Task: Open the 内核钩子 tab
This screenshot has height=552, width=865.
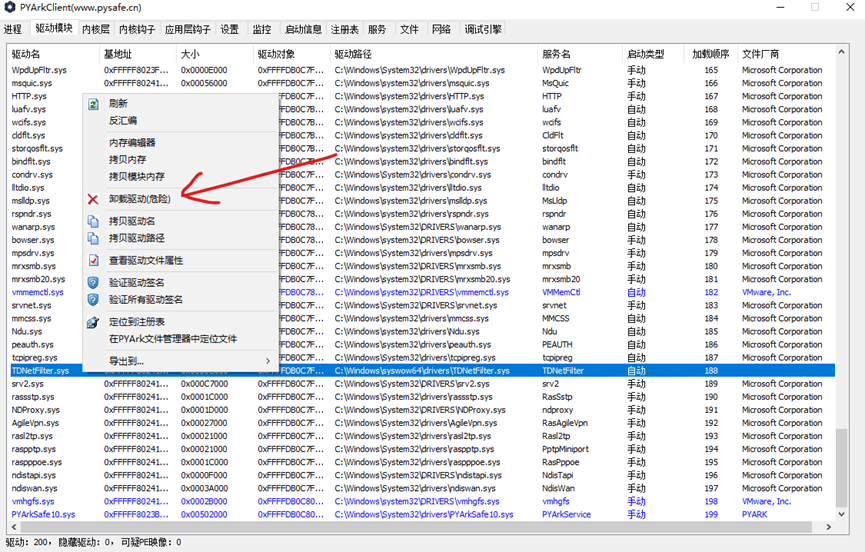Action: [137, 29]
